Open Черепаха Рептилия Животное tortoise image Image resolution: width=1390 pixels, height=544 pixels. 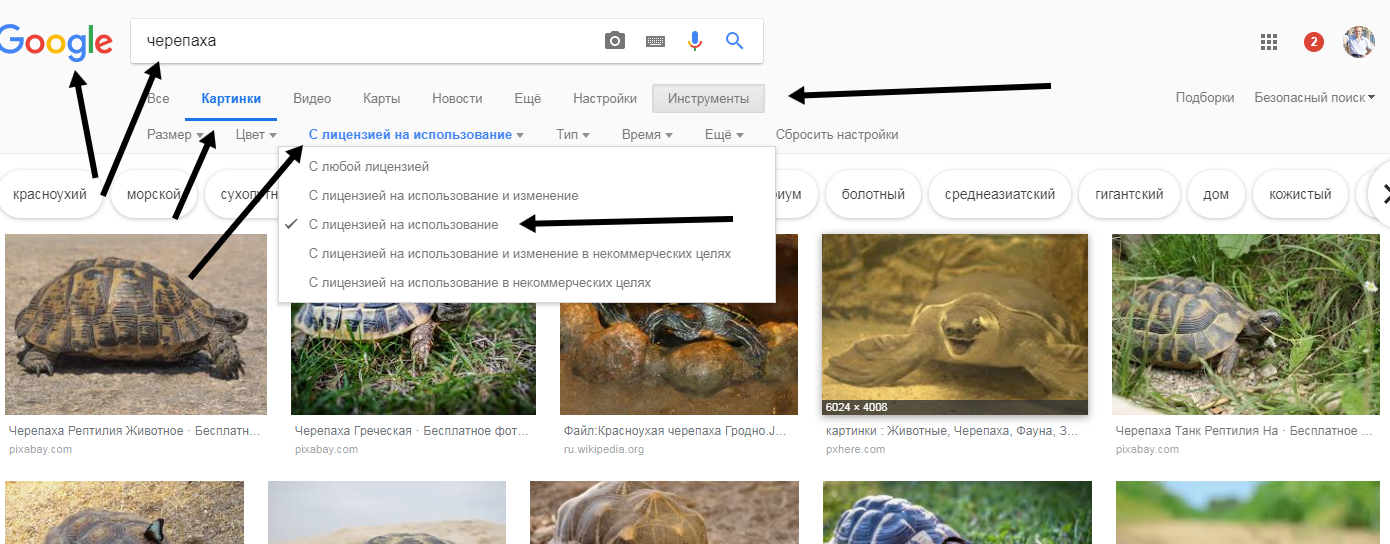pos(136,324)
